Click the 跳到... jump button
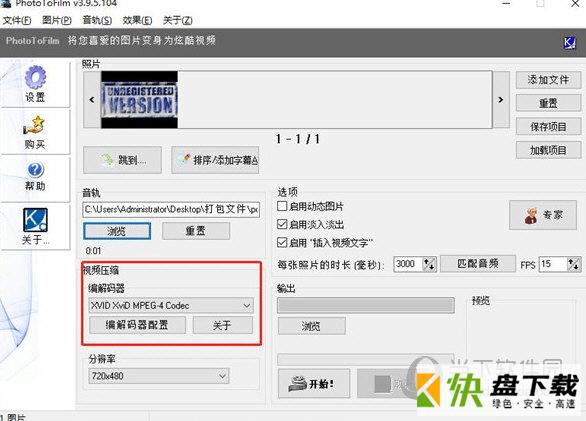This screenshot has width=586, height=421. pos(123,160)
